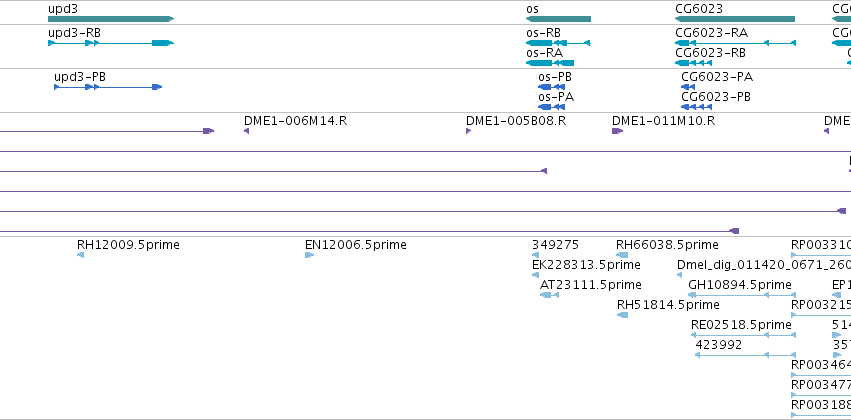
Task: Select the RH12009.5prime EST marker
Action: tap(80, 255)
